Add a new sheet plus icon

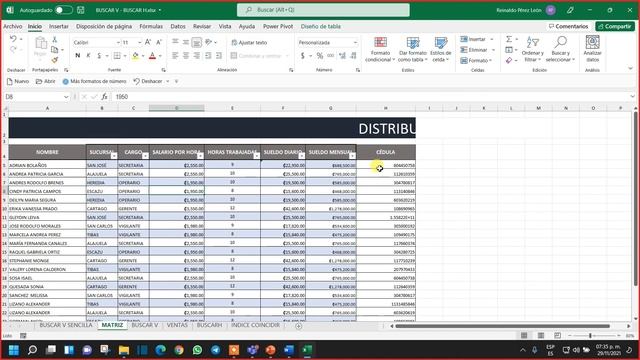tap(298, 326)
